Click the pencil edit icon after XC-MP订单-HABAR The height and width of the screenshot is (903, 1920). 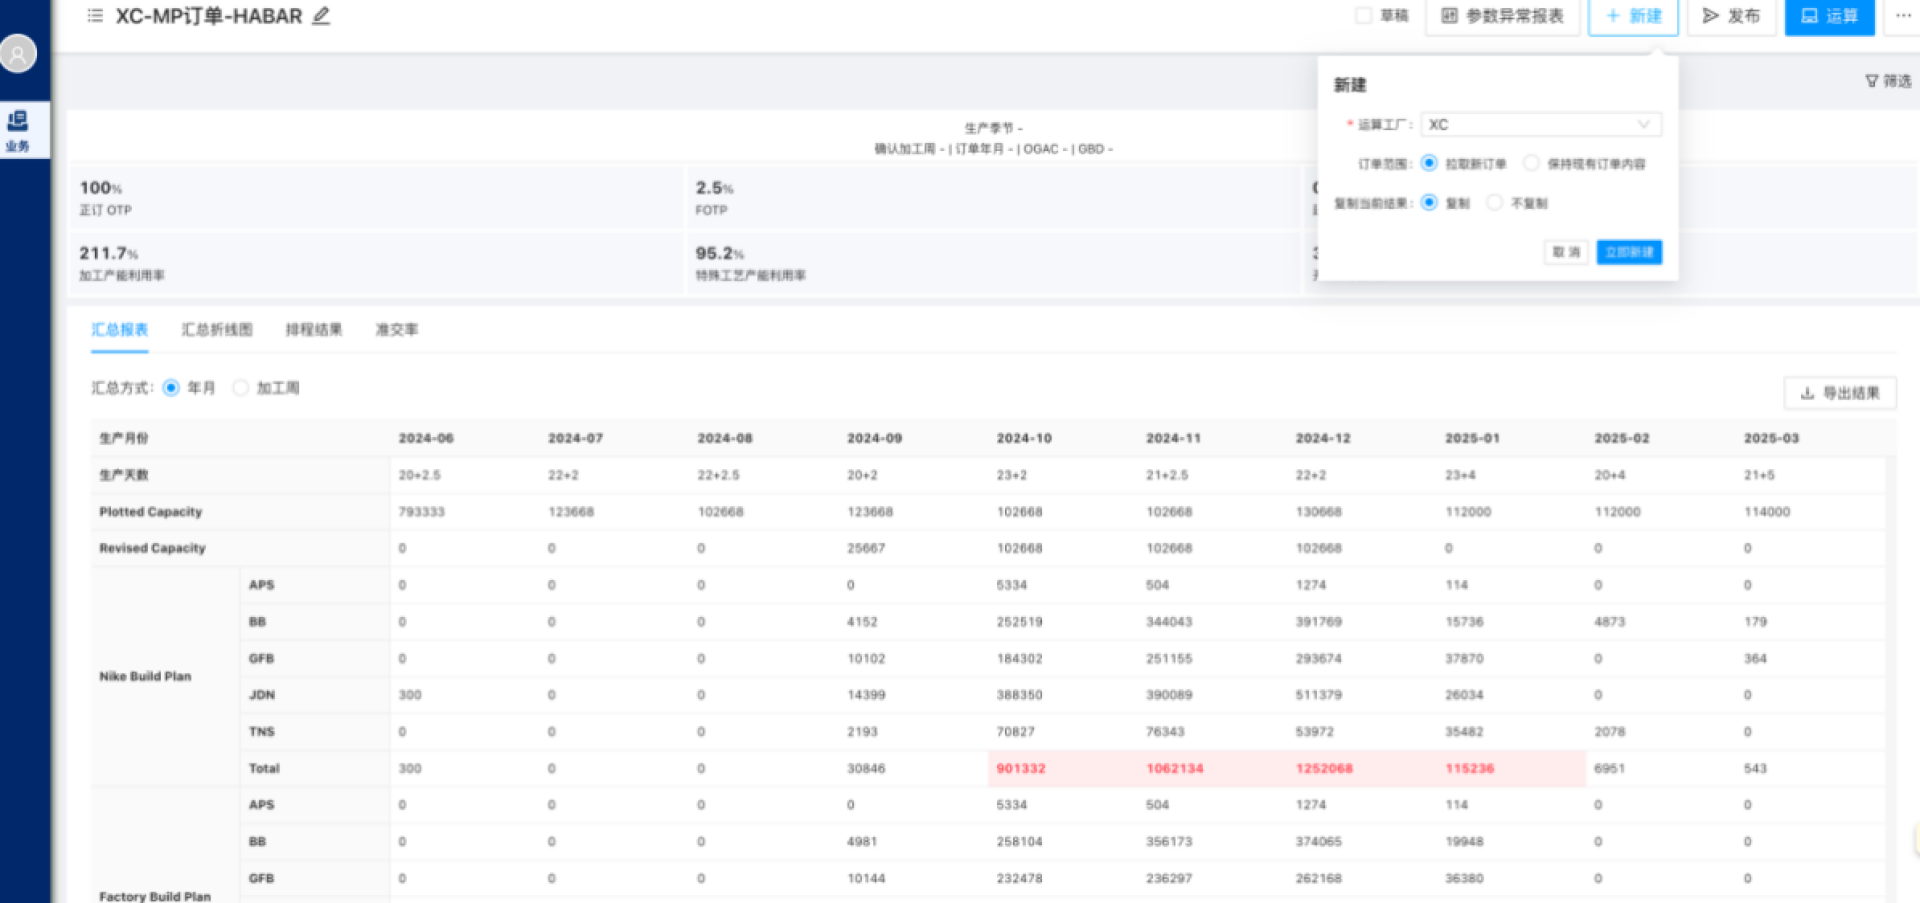coord(321,16)
